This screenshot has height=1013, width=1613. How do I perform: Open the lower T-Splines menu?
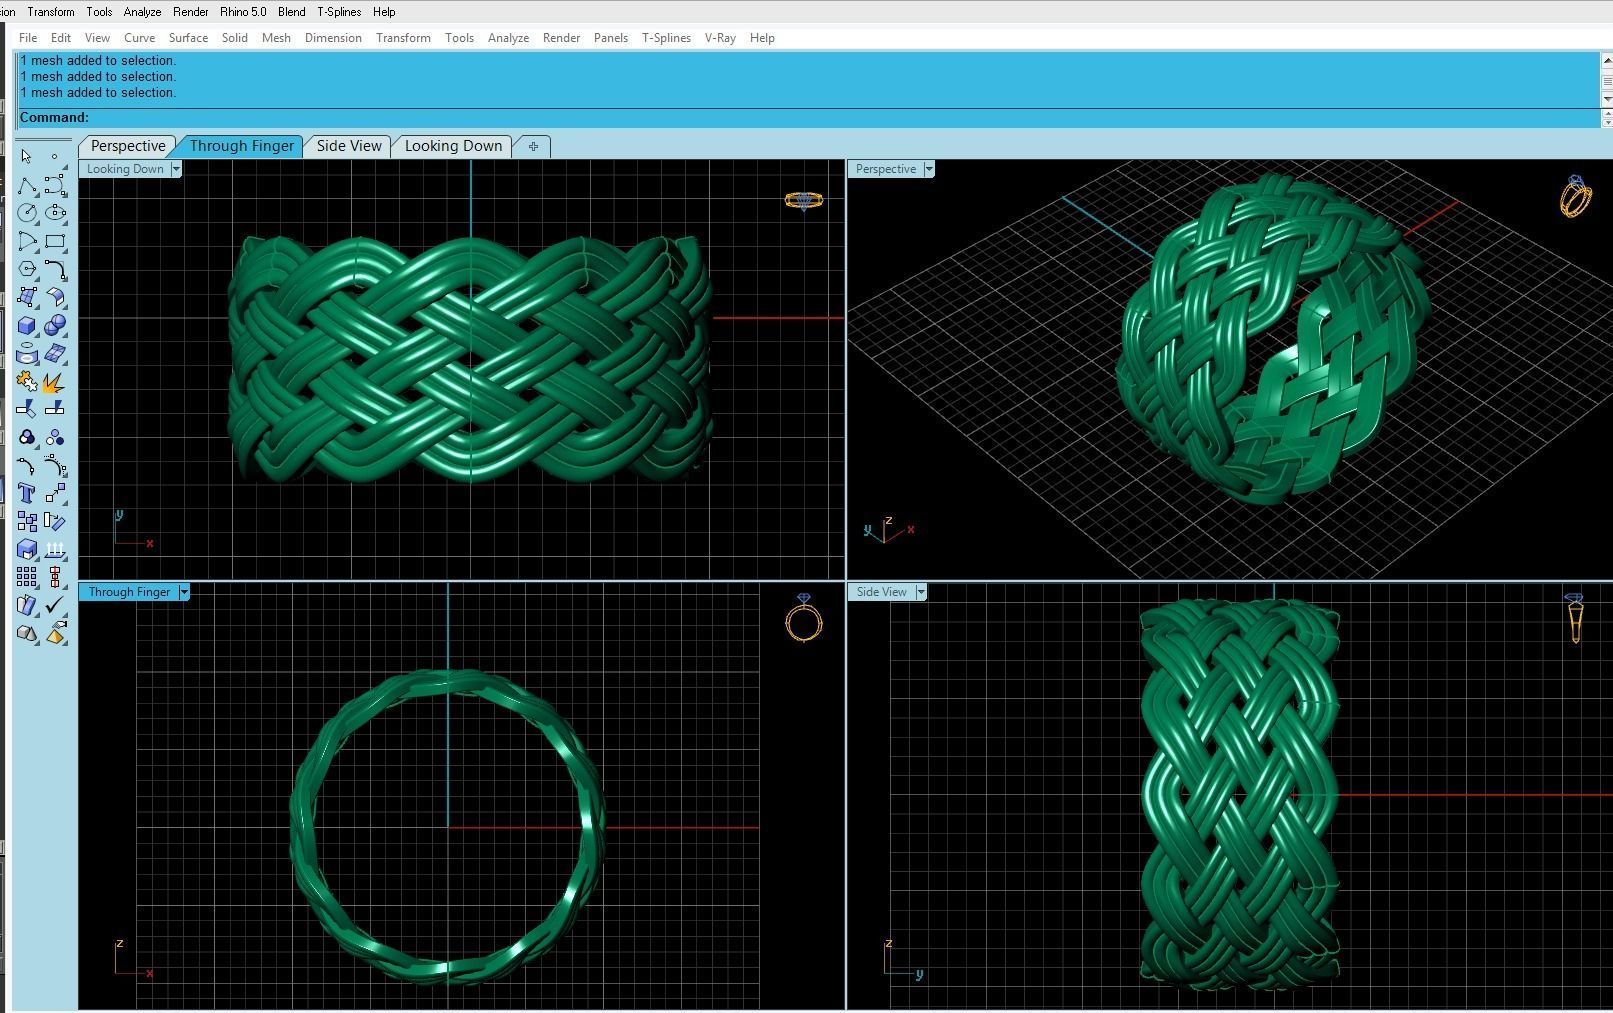coord(666,38)
